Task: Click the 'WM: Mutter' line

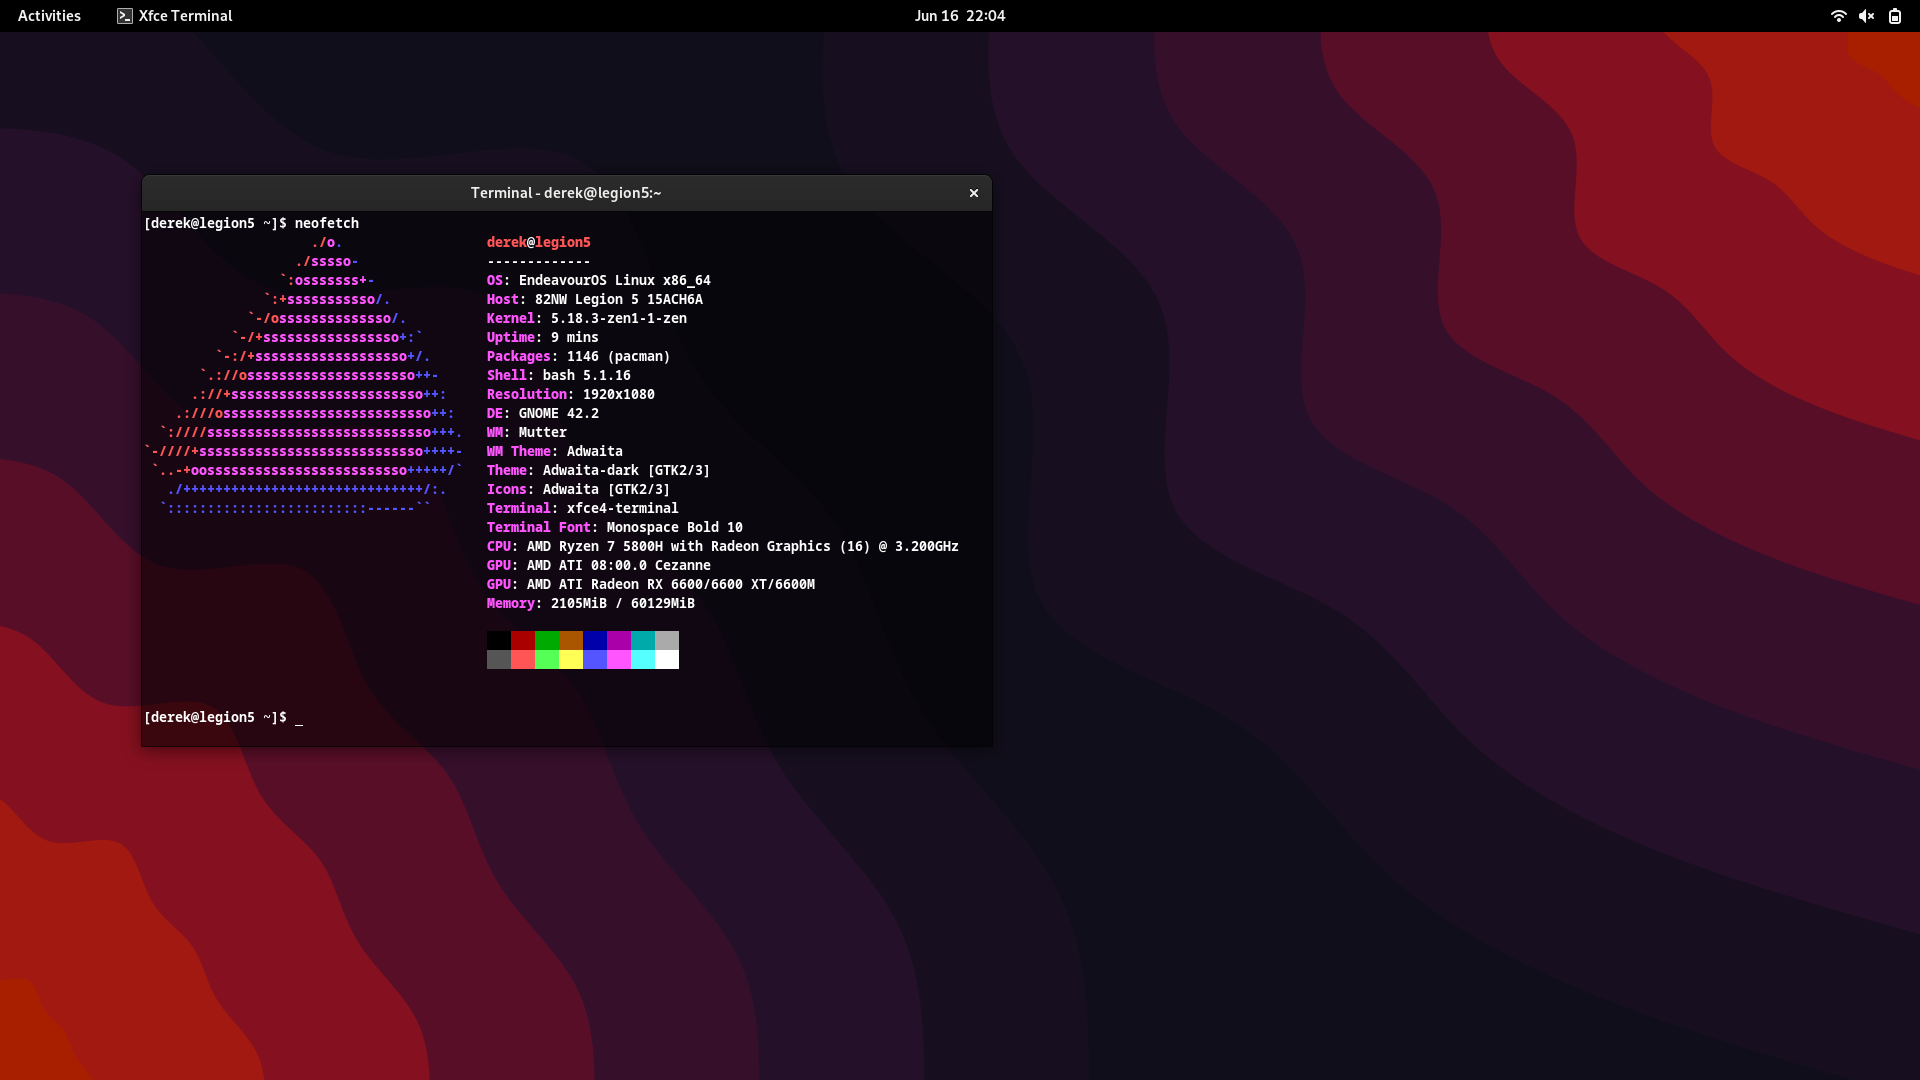Action: (x=527, y=432)
